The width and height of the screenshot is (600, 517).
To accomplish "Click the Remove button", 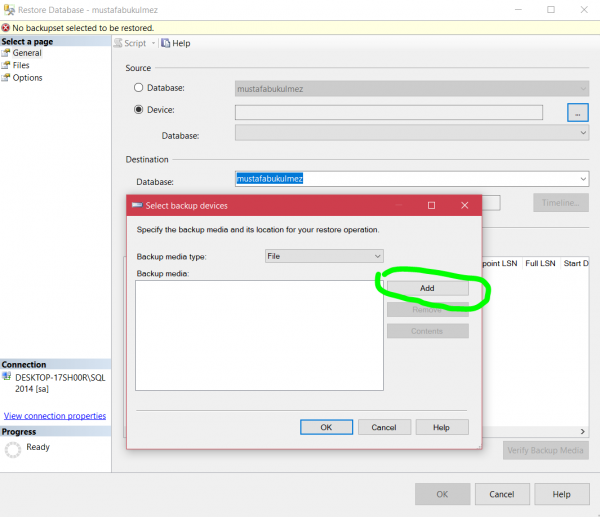I will click(x=427, y=310).
